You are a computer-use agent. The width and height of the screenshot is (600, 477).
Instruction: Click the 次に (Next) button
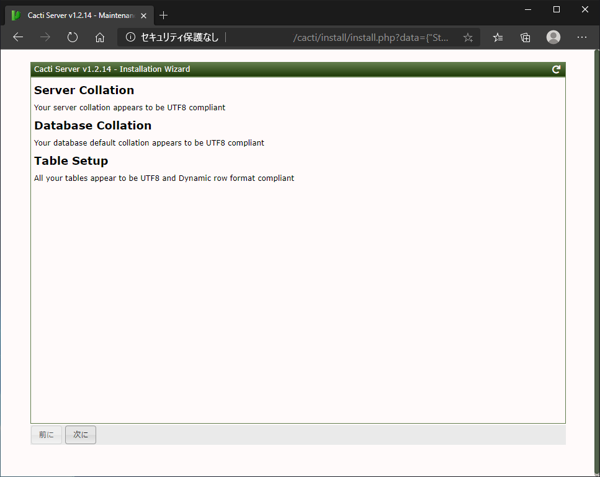80,435
